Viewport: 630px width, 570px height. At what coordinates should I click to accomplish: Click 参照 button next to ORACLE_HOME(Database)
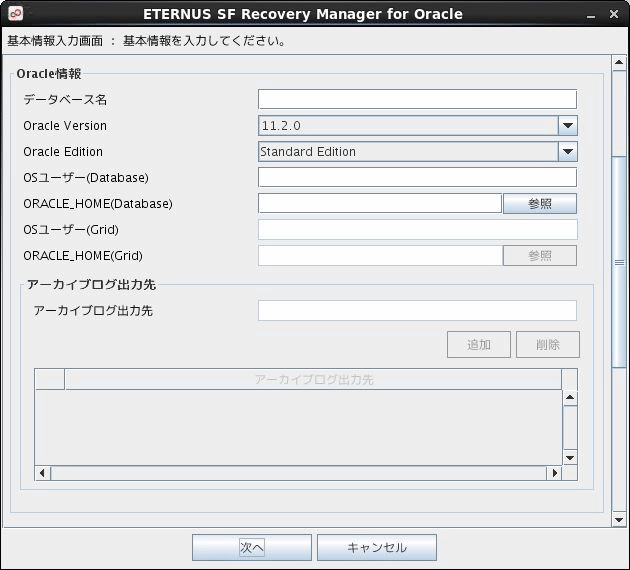pos(540,204)
